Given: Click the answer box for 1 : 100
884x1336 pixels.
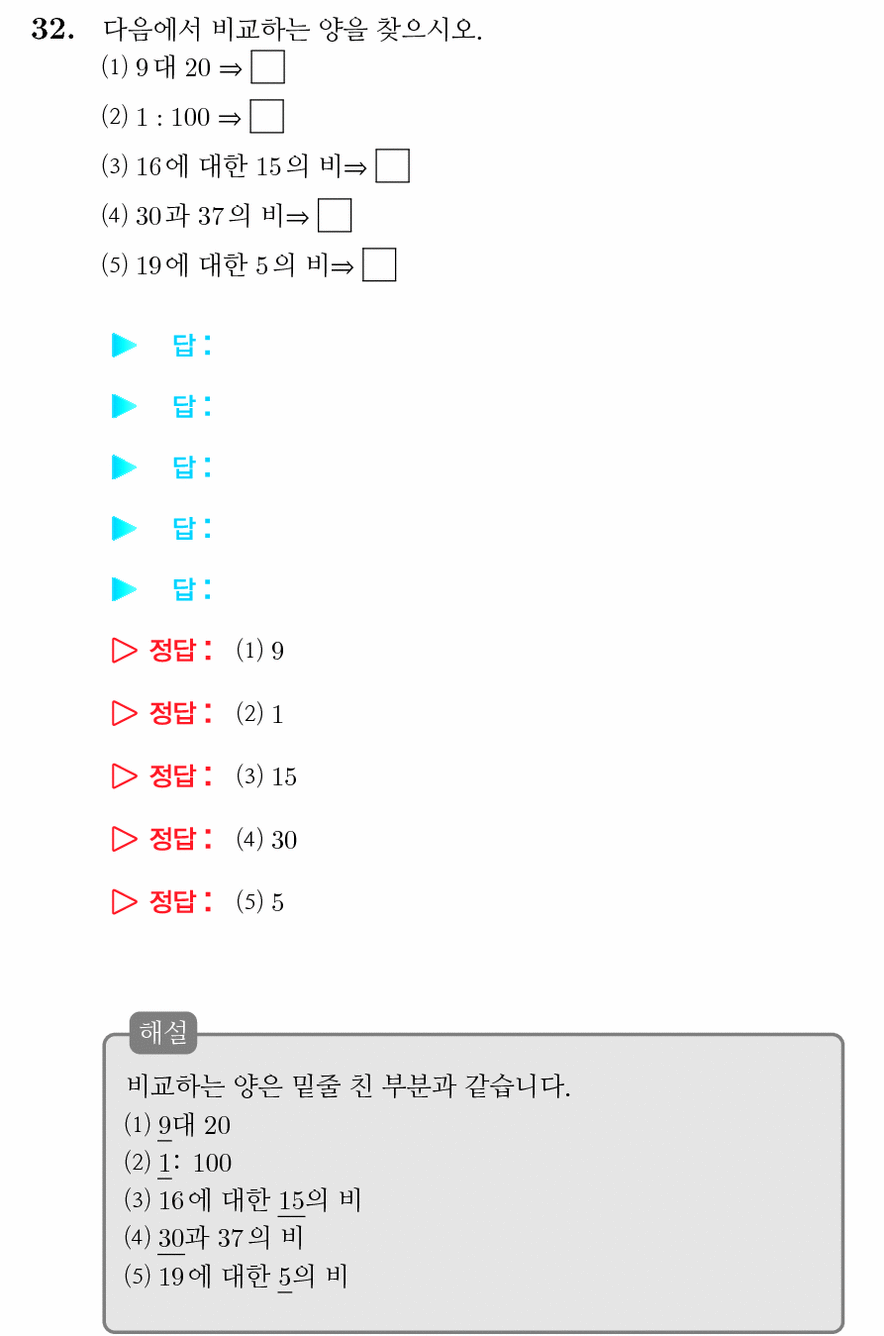Looking at the screenshot, I should [x=267, y=116].
